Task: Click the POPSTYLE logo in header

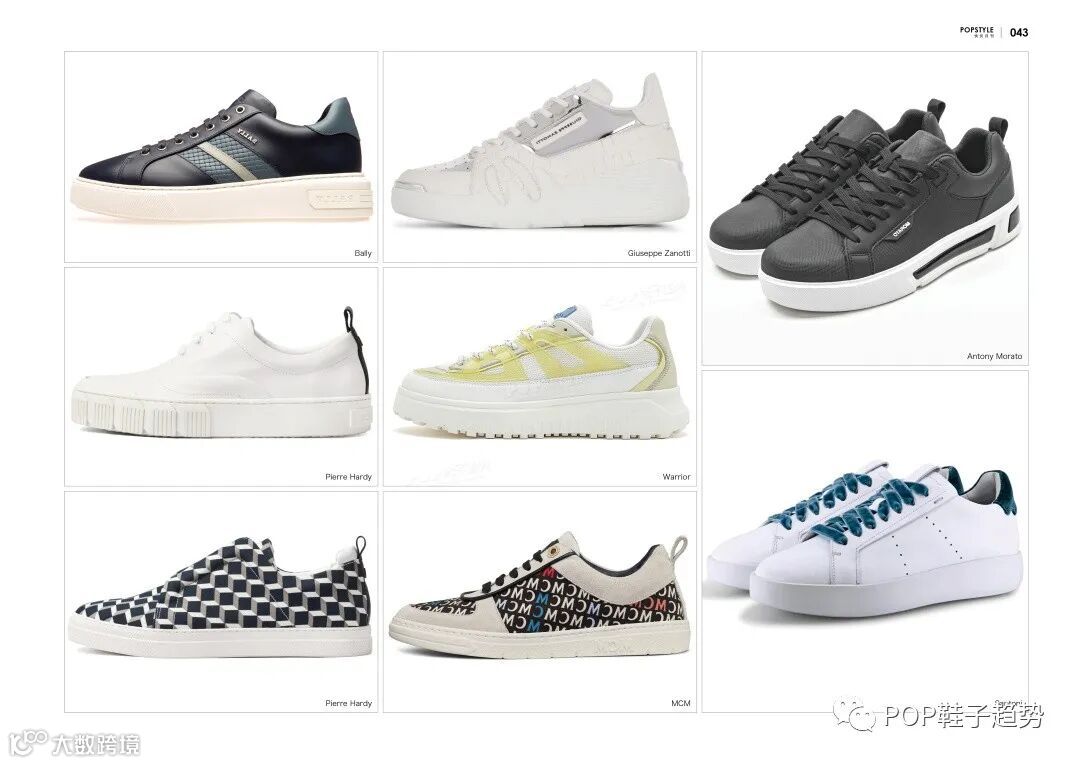Action: click(977, 32)
